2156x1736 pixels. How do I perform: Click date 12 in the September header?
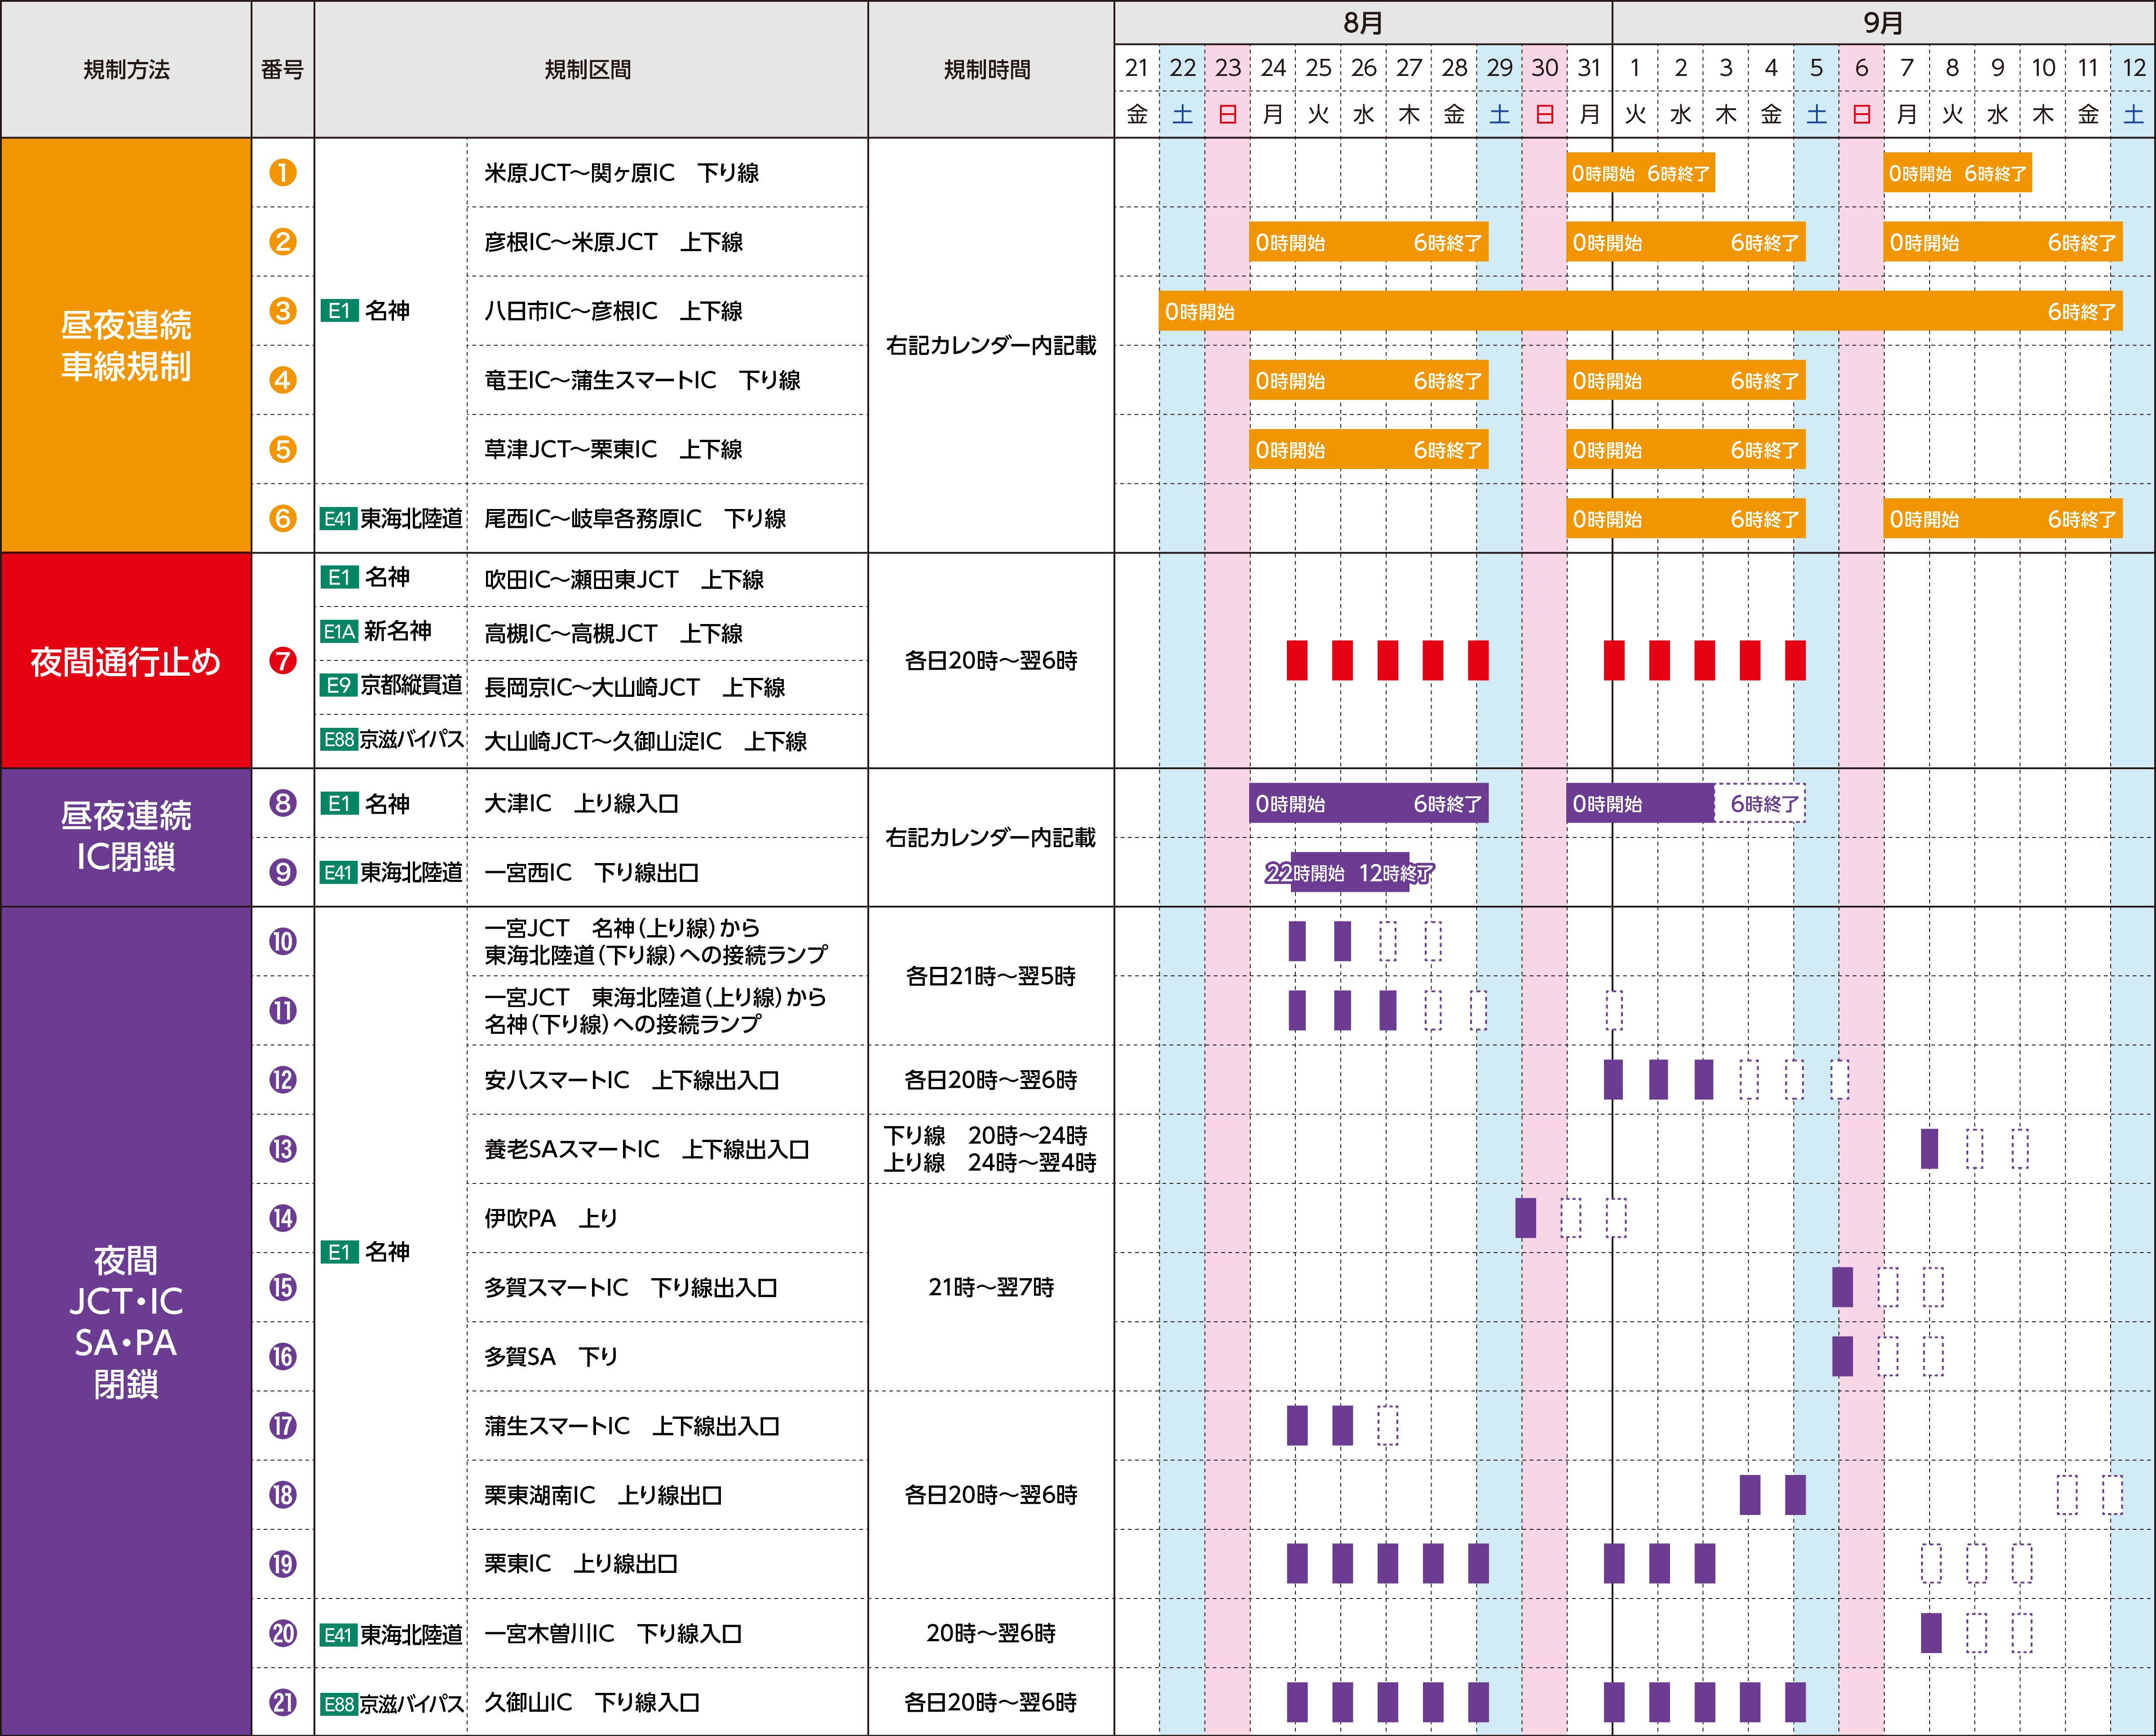point(2133,68)
